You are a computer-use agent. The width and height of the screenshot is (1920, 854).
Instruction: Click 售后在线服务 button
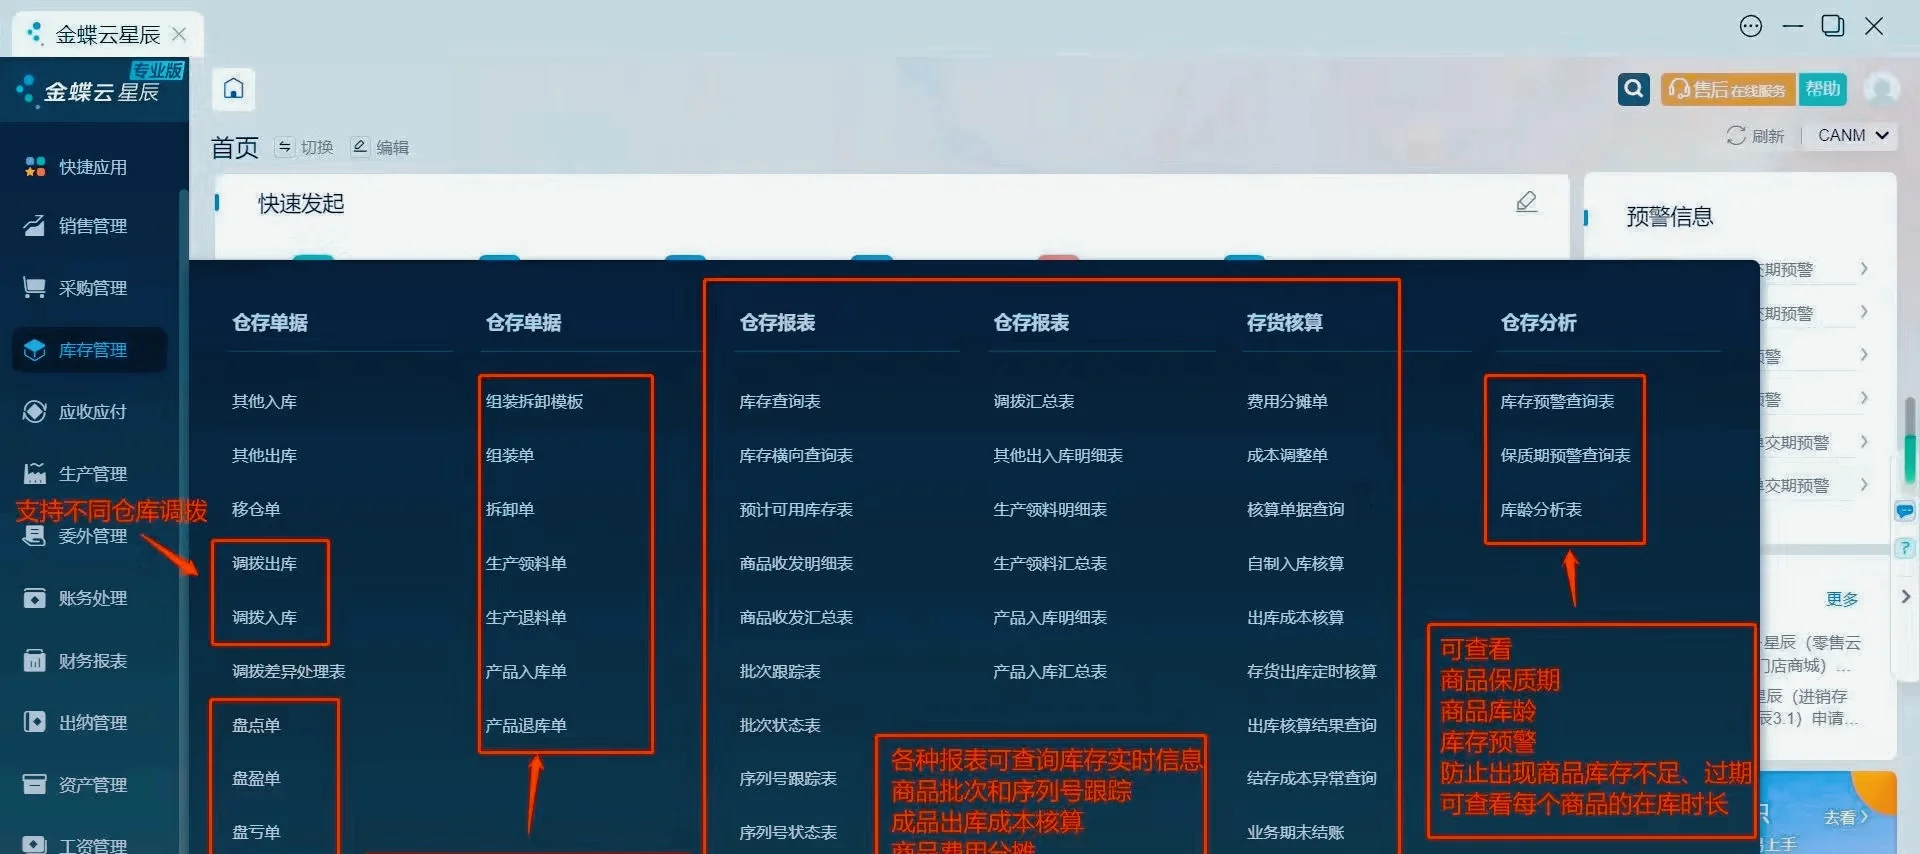click(1728, 89)
